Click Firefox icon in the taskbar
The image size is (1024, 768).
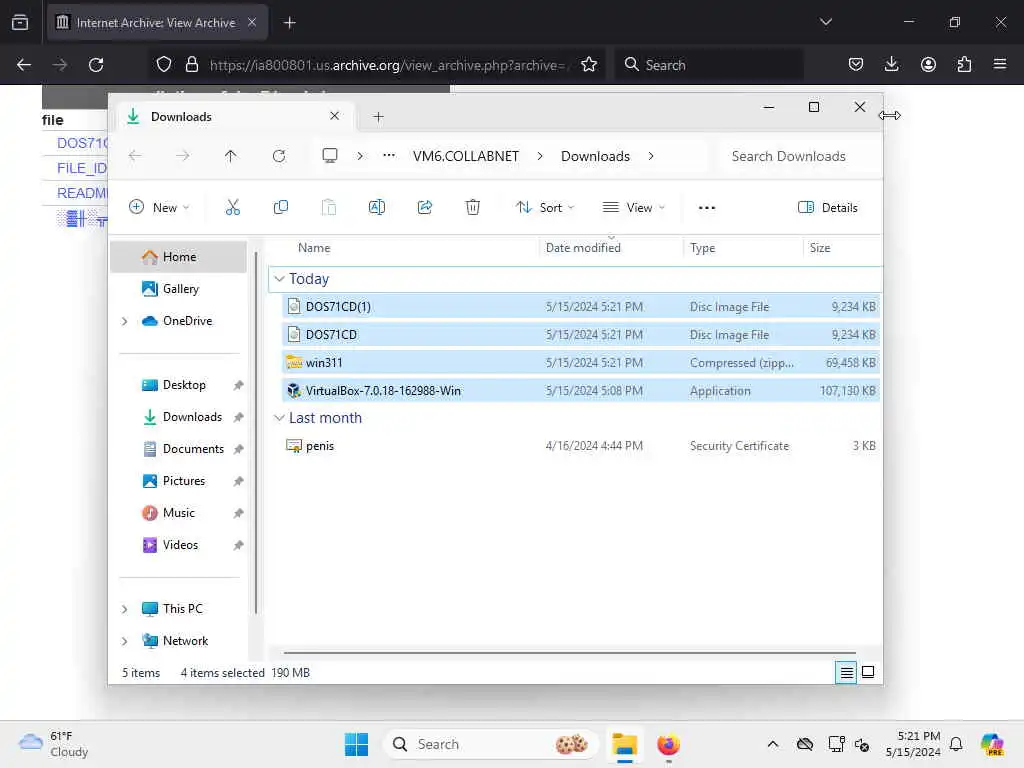pyautogui.click(x=668, y=744)
